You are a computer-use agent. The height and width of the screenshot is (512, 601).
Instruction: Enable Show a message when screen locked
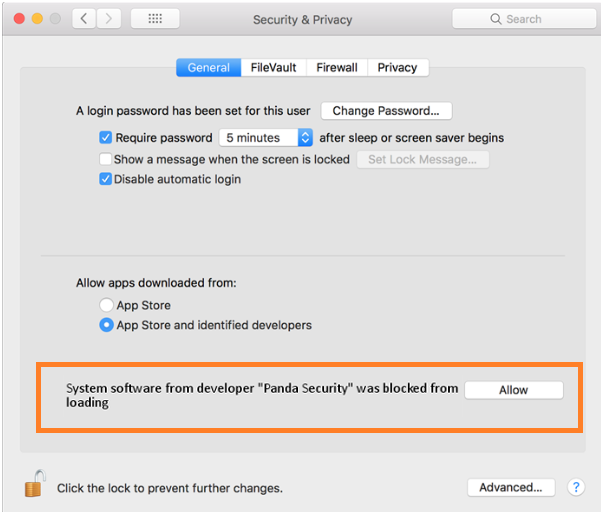tap(105, 159)
